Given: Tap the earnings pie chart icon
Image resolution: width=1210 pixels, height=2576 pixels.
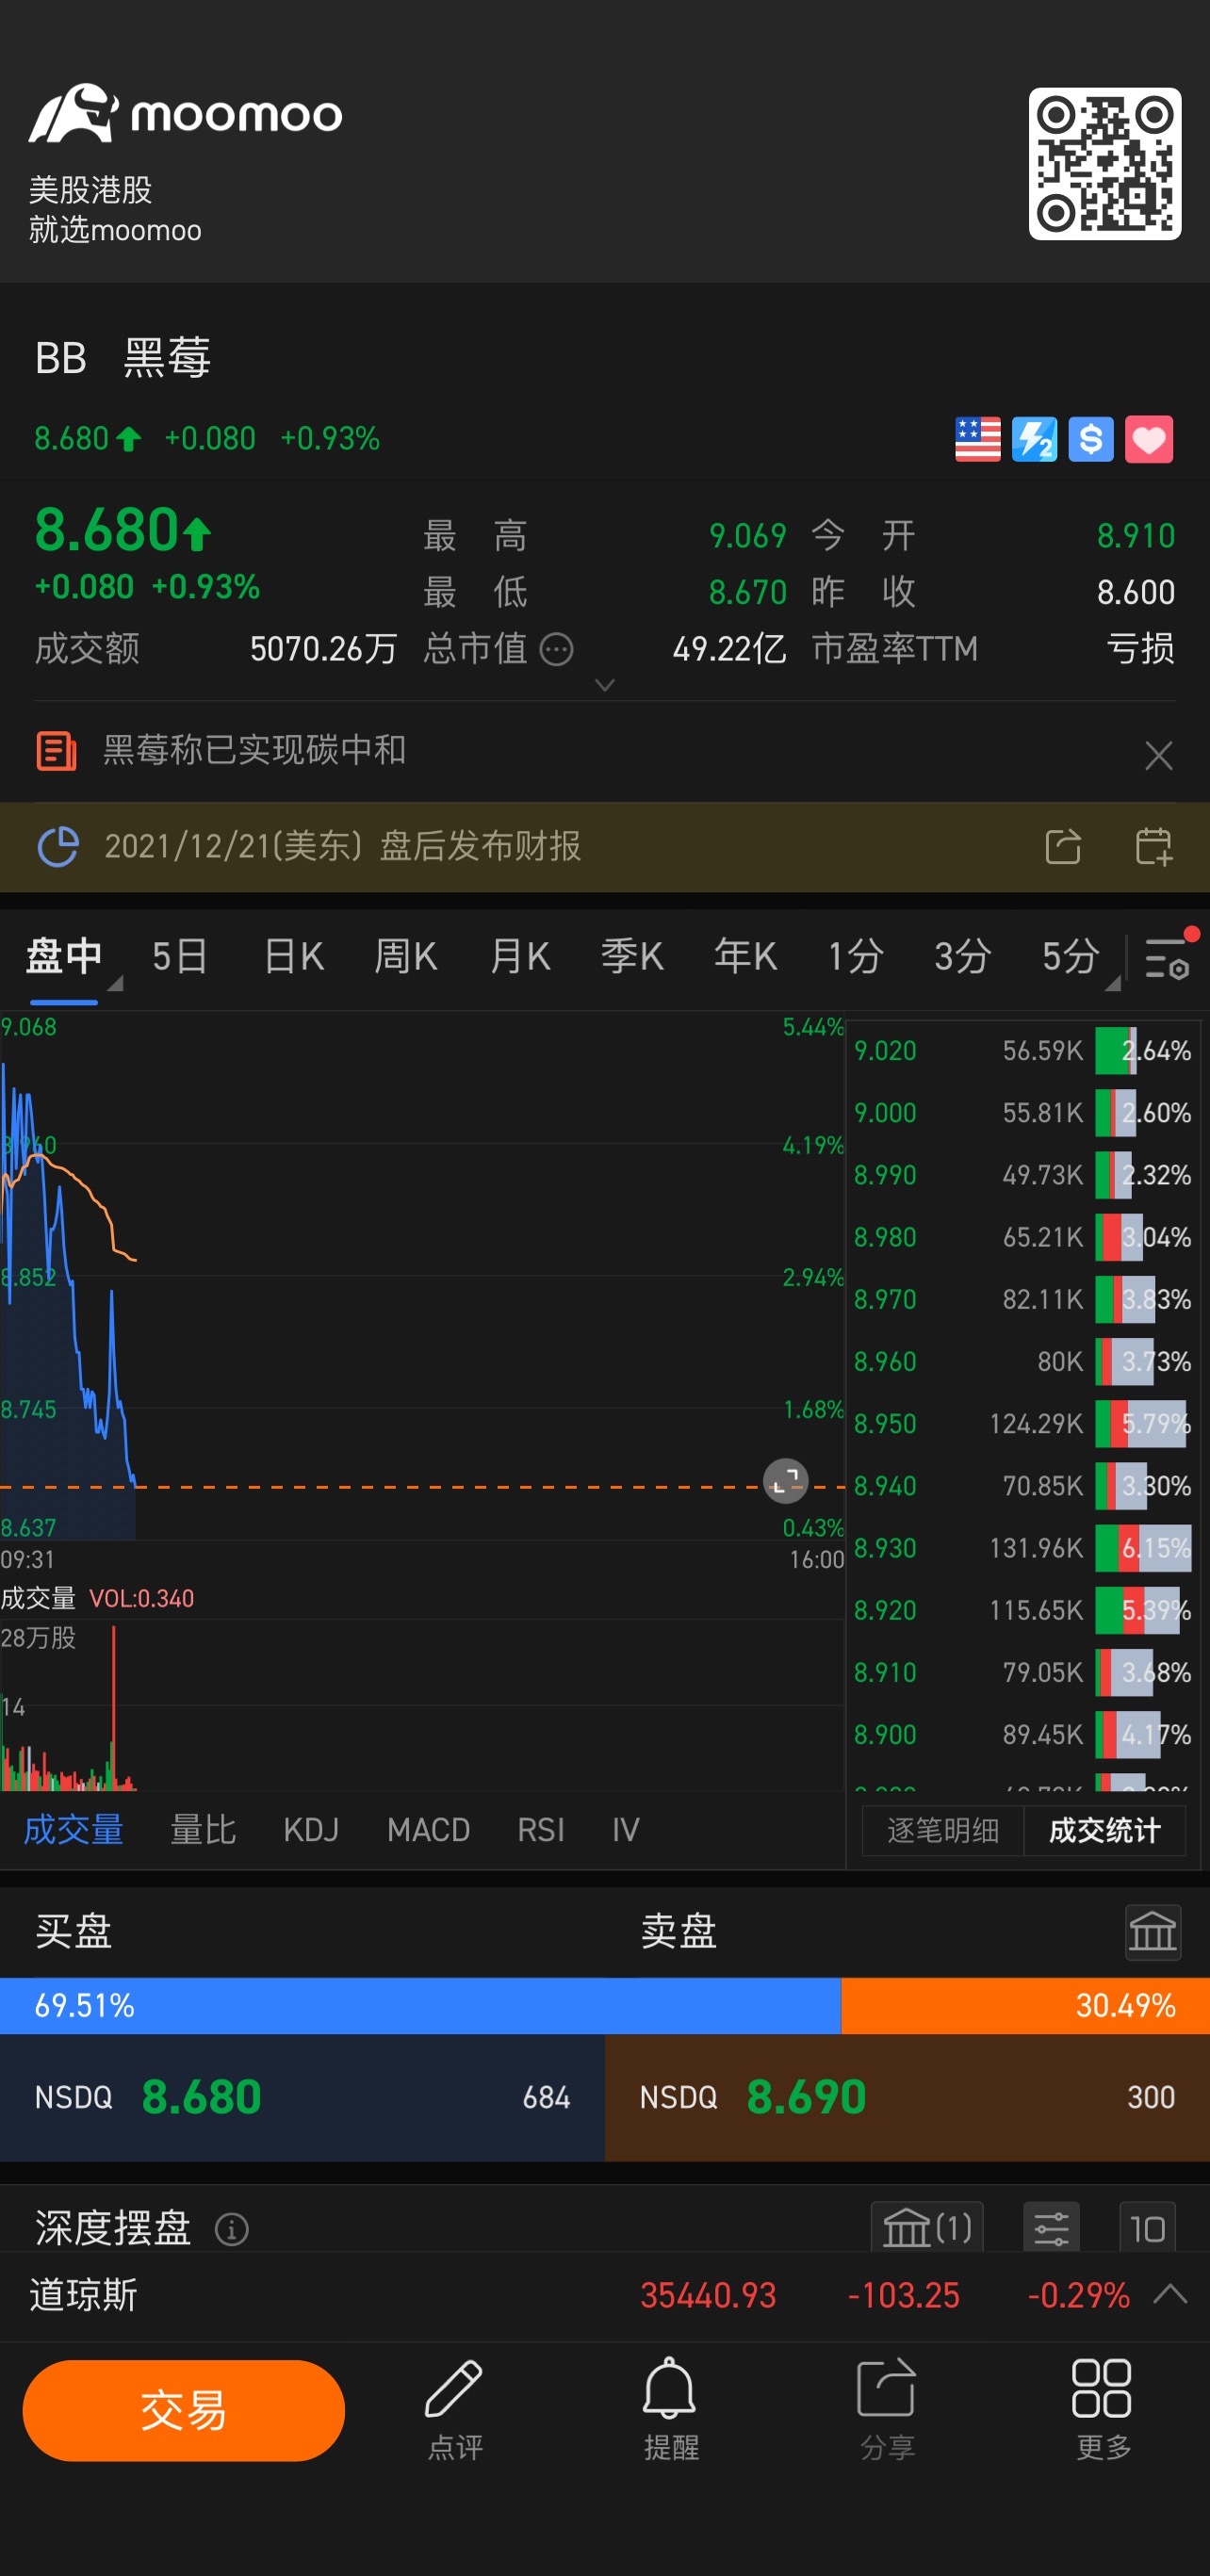Looking at the screenshot, I should (x=57, y=847).
